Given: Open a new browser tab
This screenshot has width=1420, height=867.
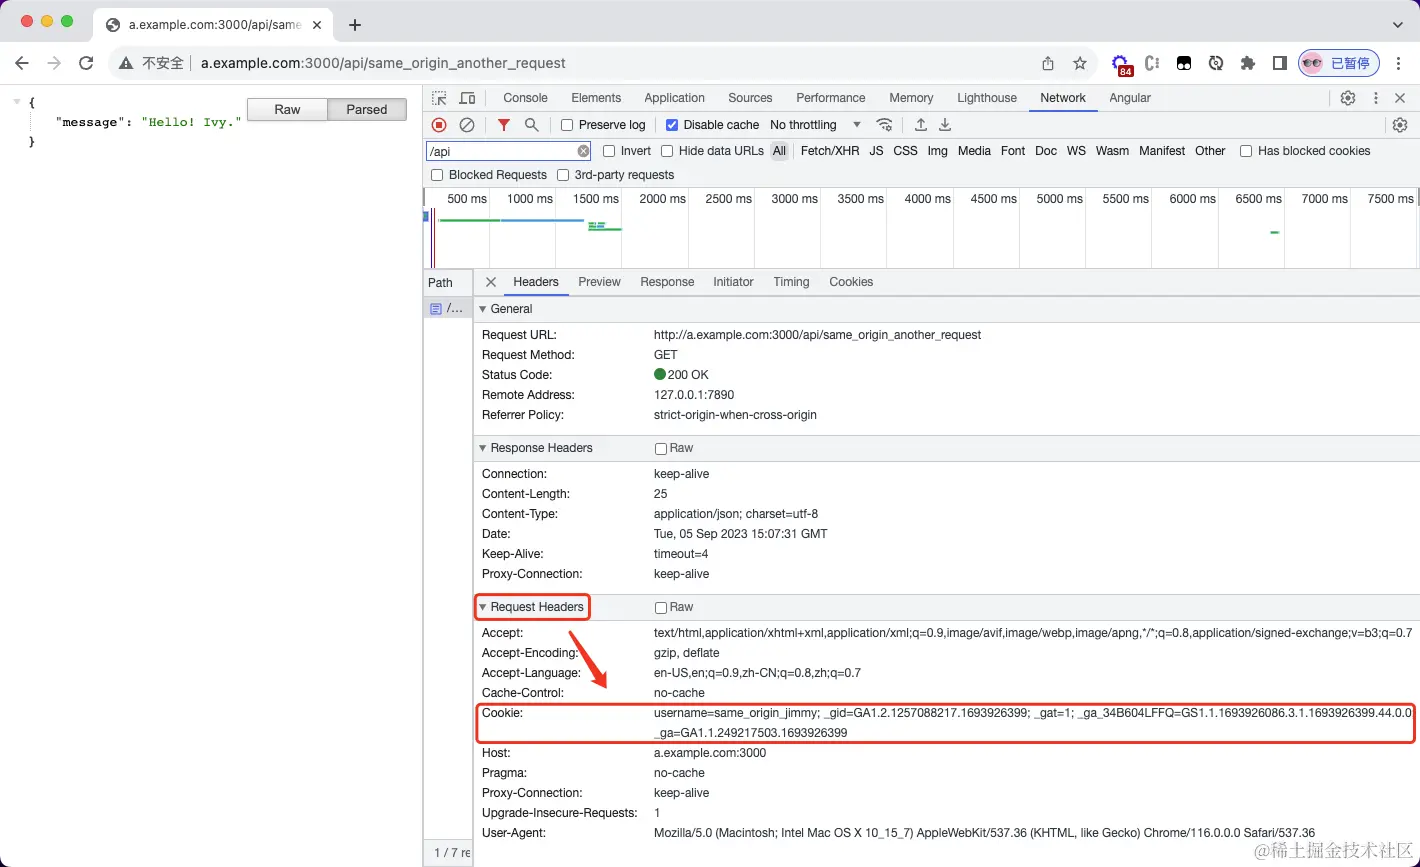Looking at the screenshot, I should click(x=355, y=25).
